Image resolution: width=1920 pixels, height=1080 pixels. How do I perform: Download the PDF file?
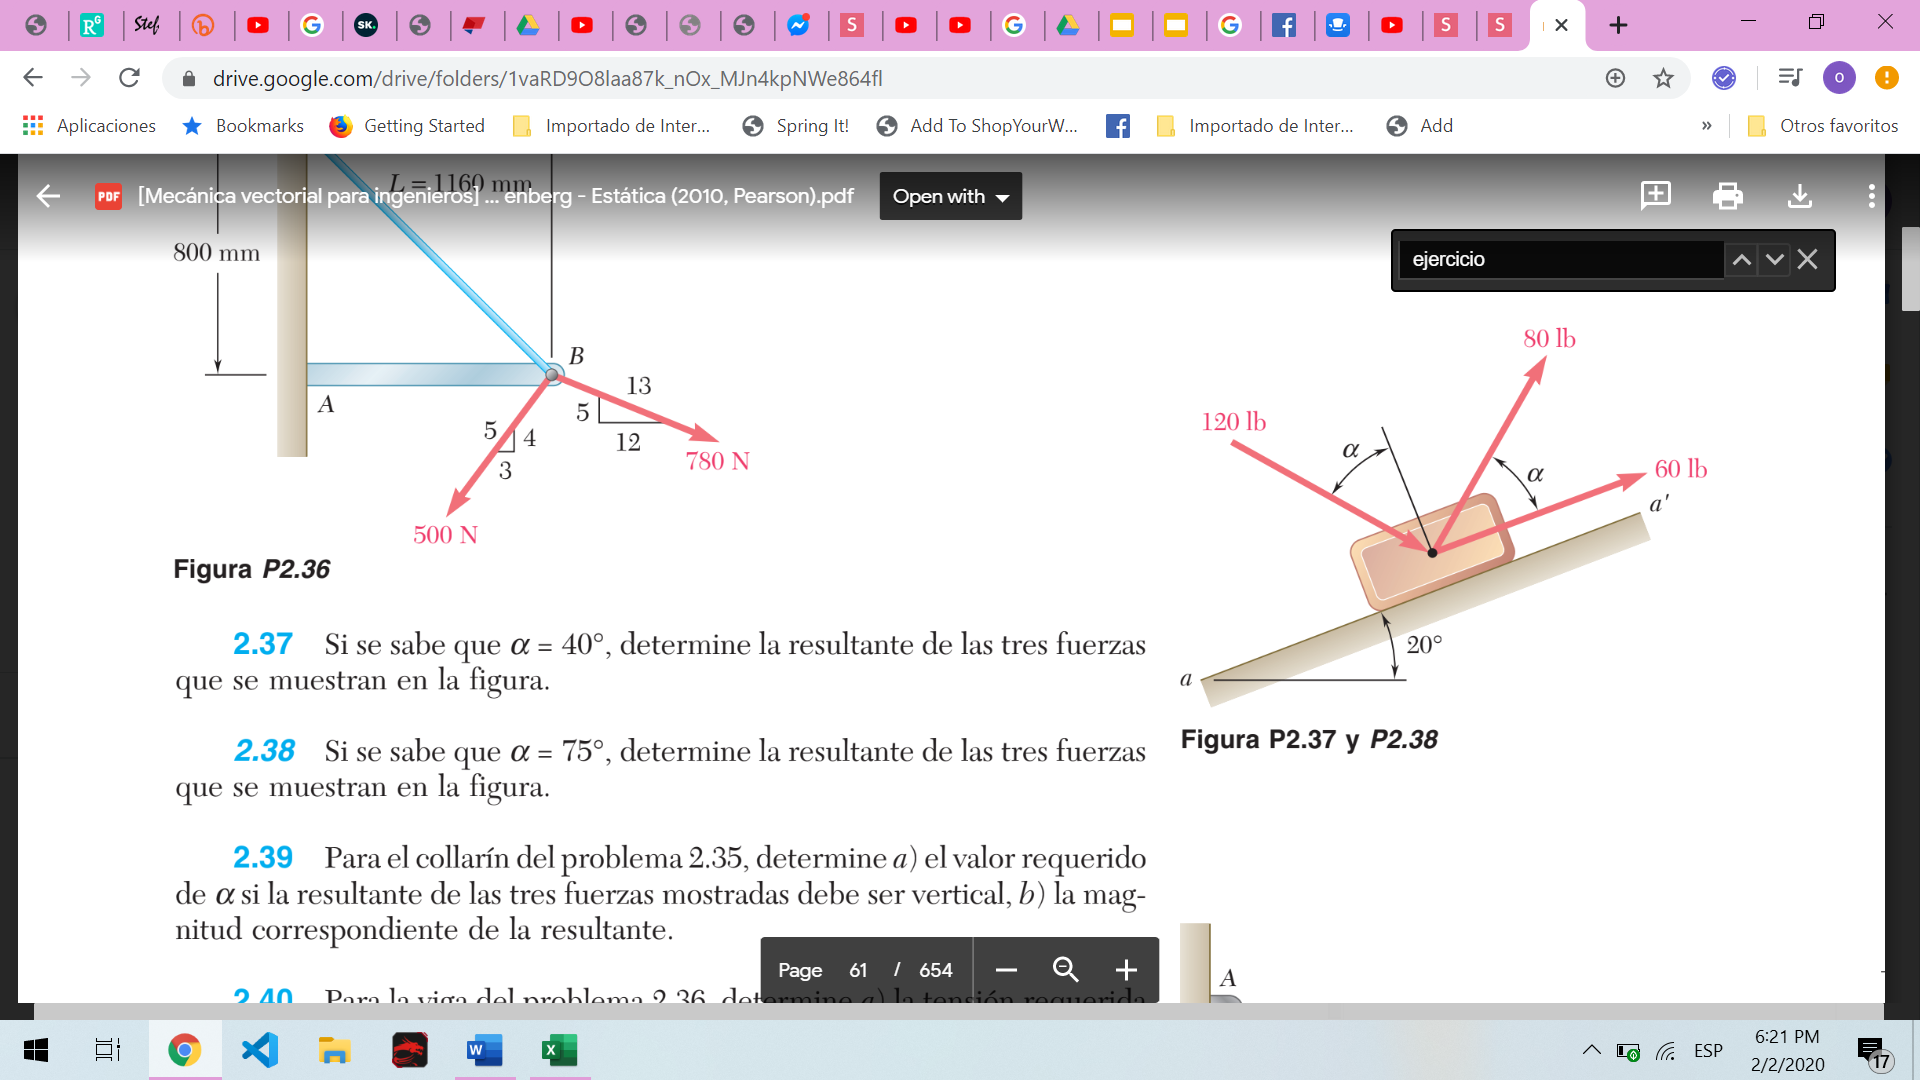click(x=1799, y=196)
